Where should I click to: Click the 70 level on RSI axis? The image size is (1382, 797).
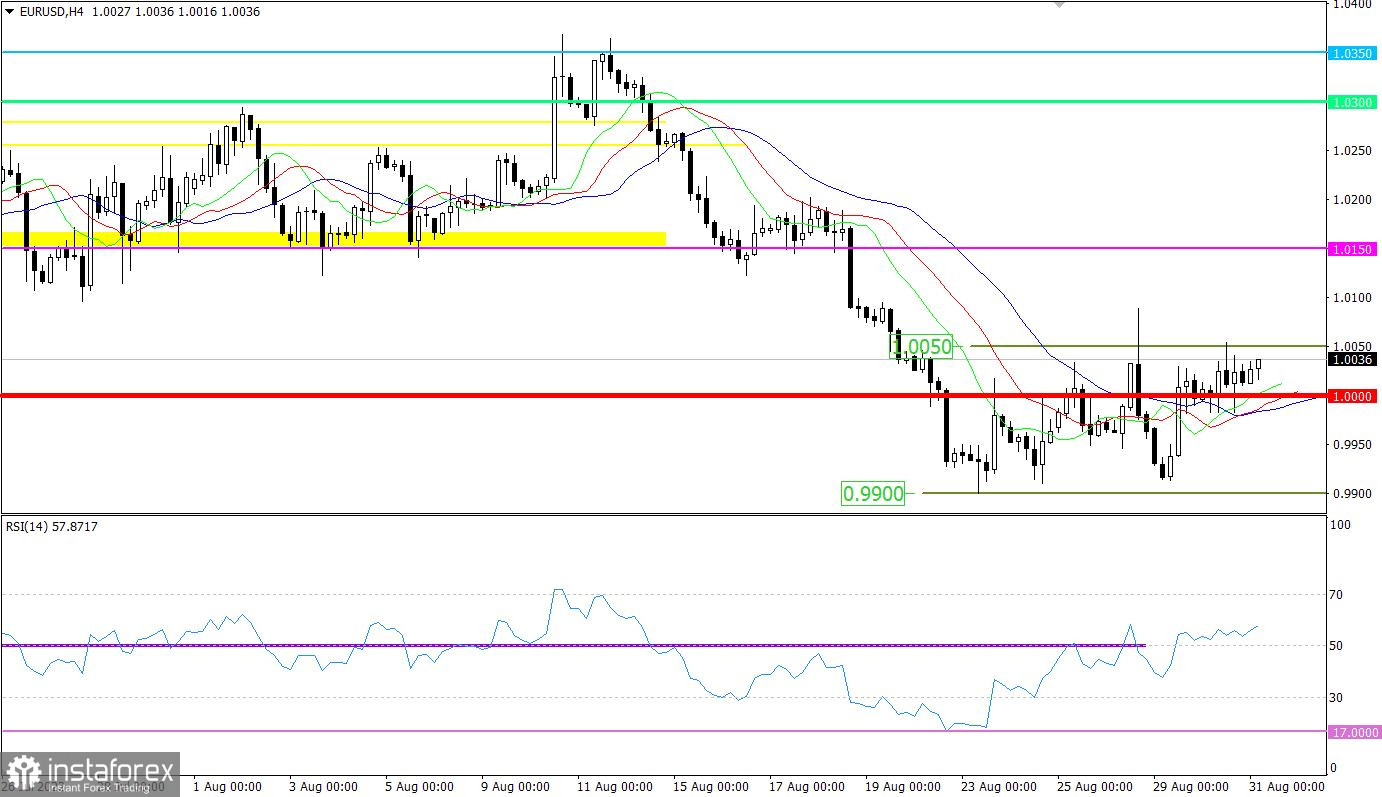pos(1338,595)
